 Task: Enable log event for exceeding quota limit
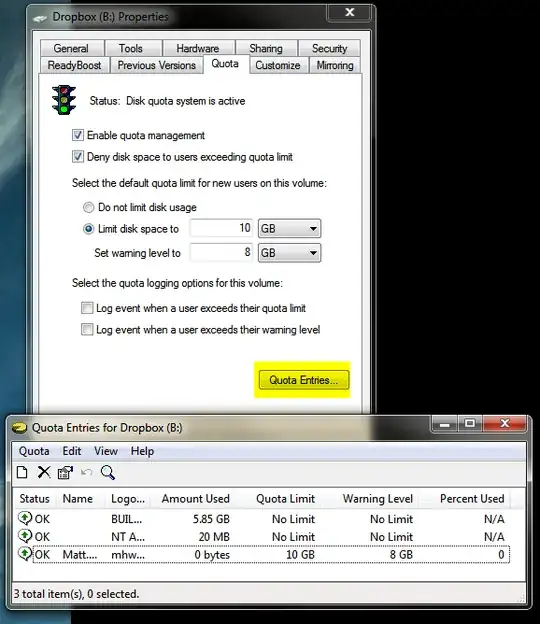click(87, 308)
